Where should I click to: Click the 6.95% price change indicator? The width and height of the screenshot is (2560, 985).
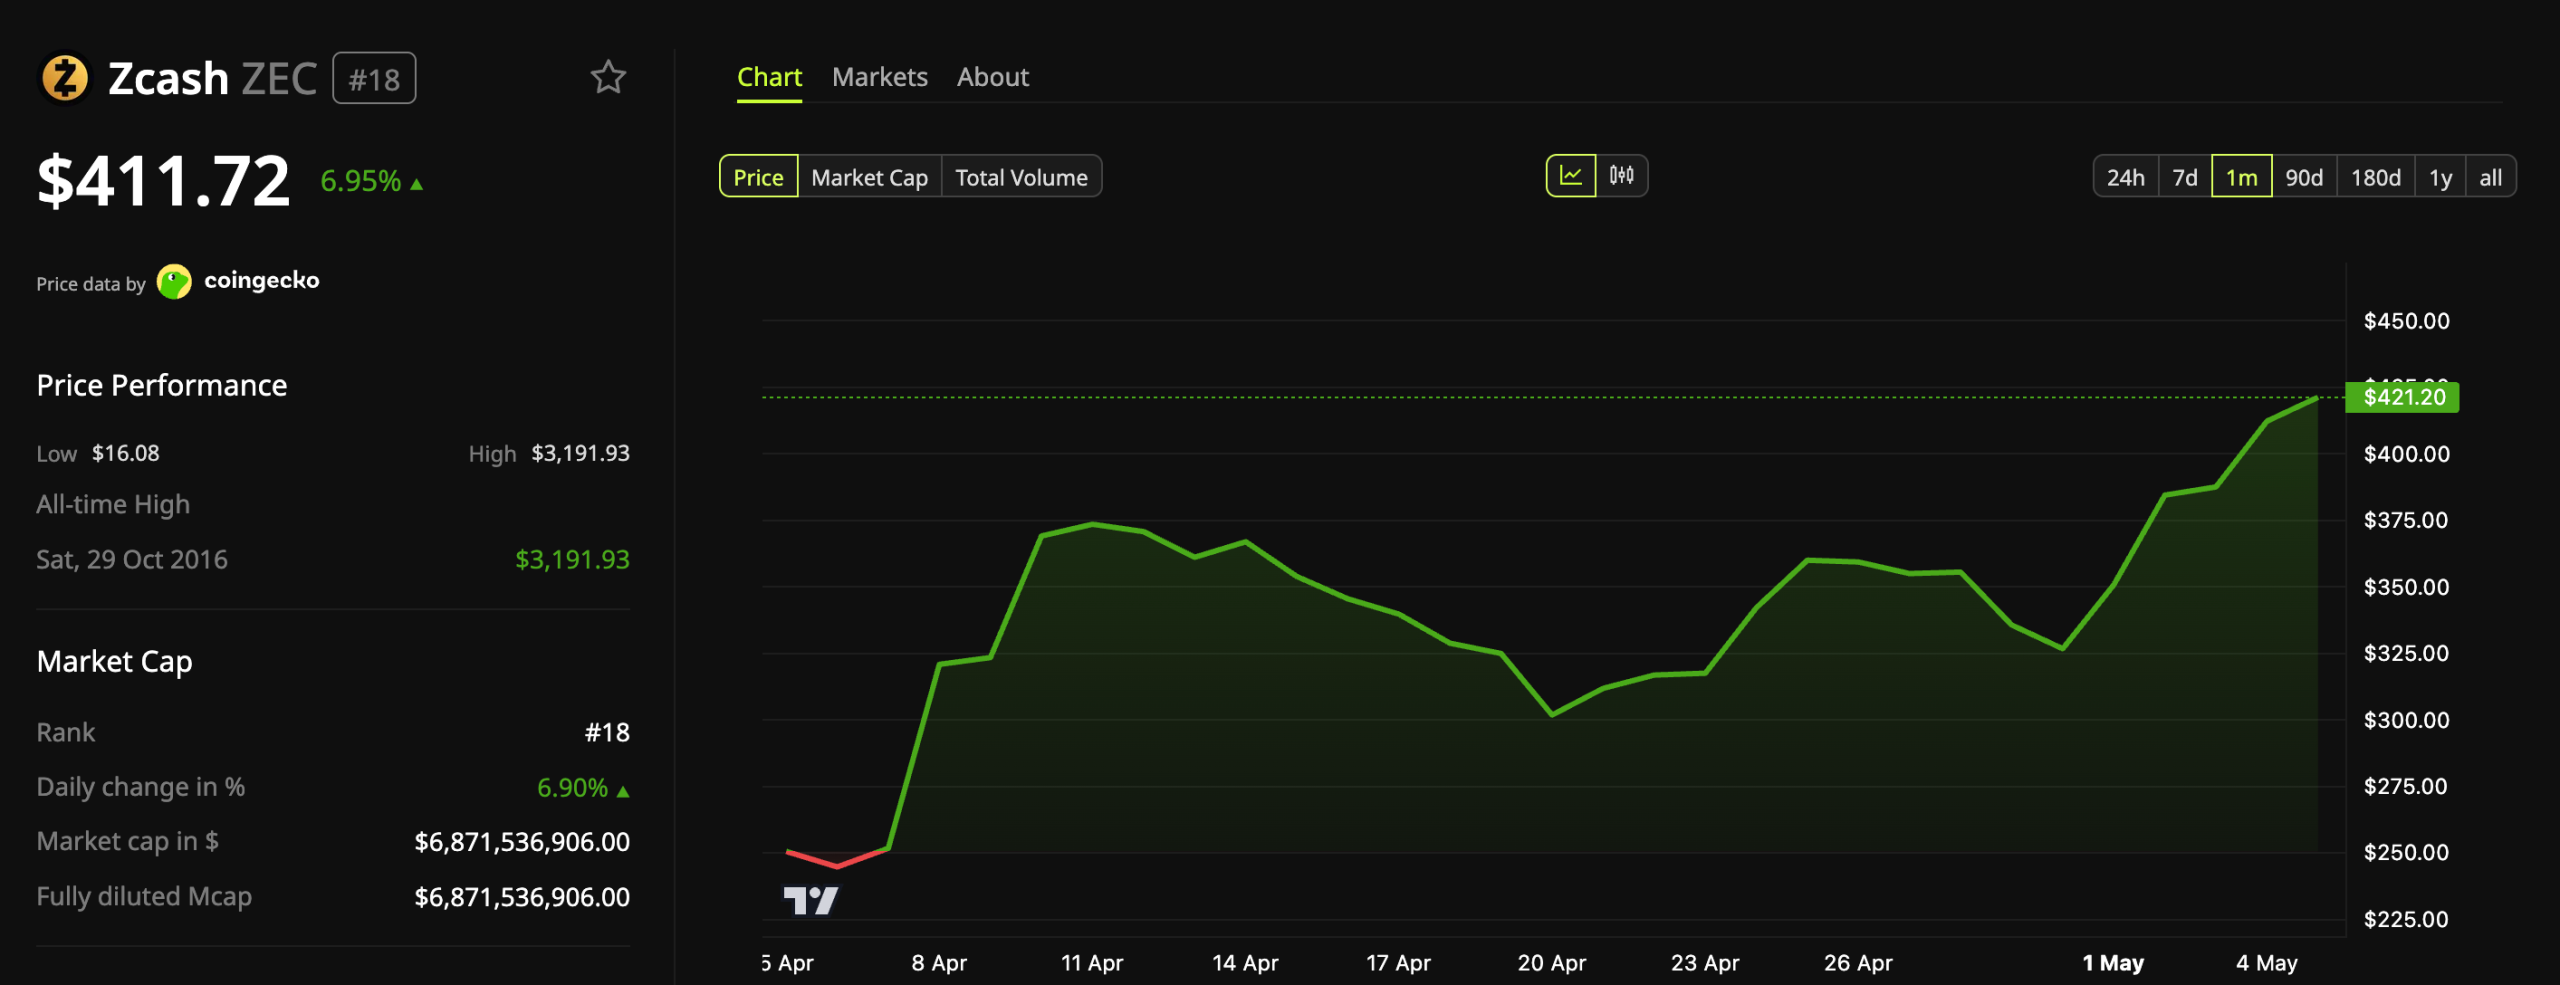pyautogui.click(x=372, y=181)
